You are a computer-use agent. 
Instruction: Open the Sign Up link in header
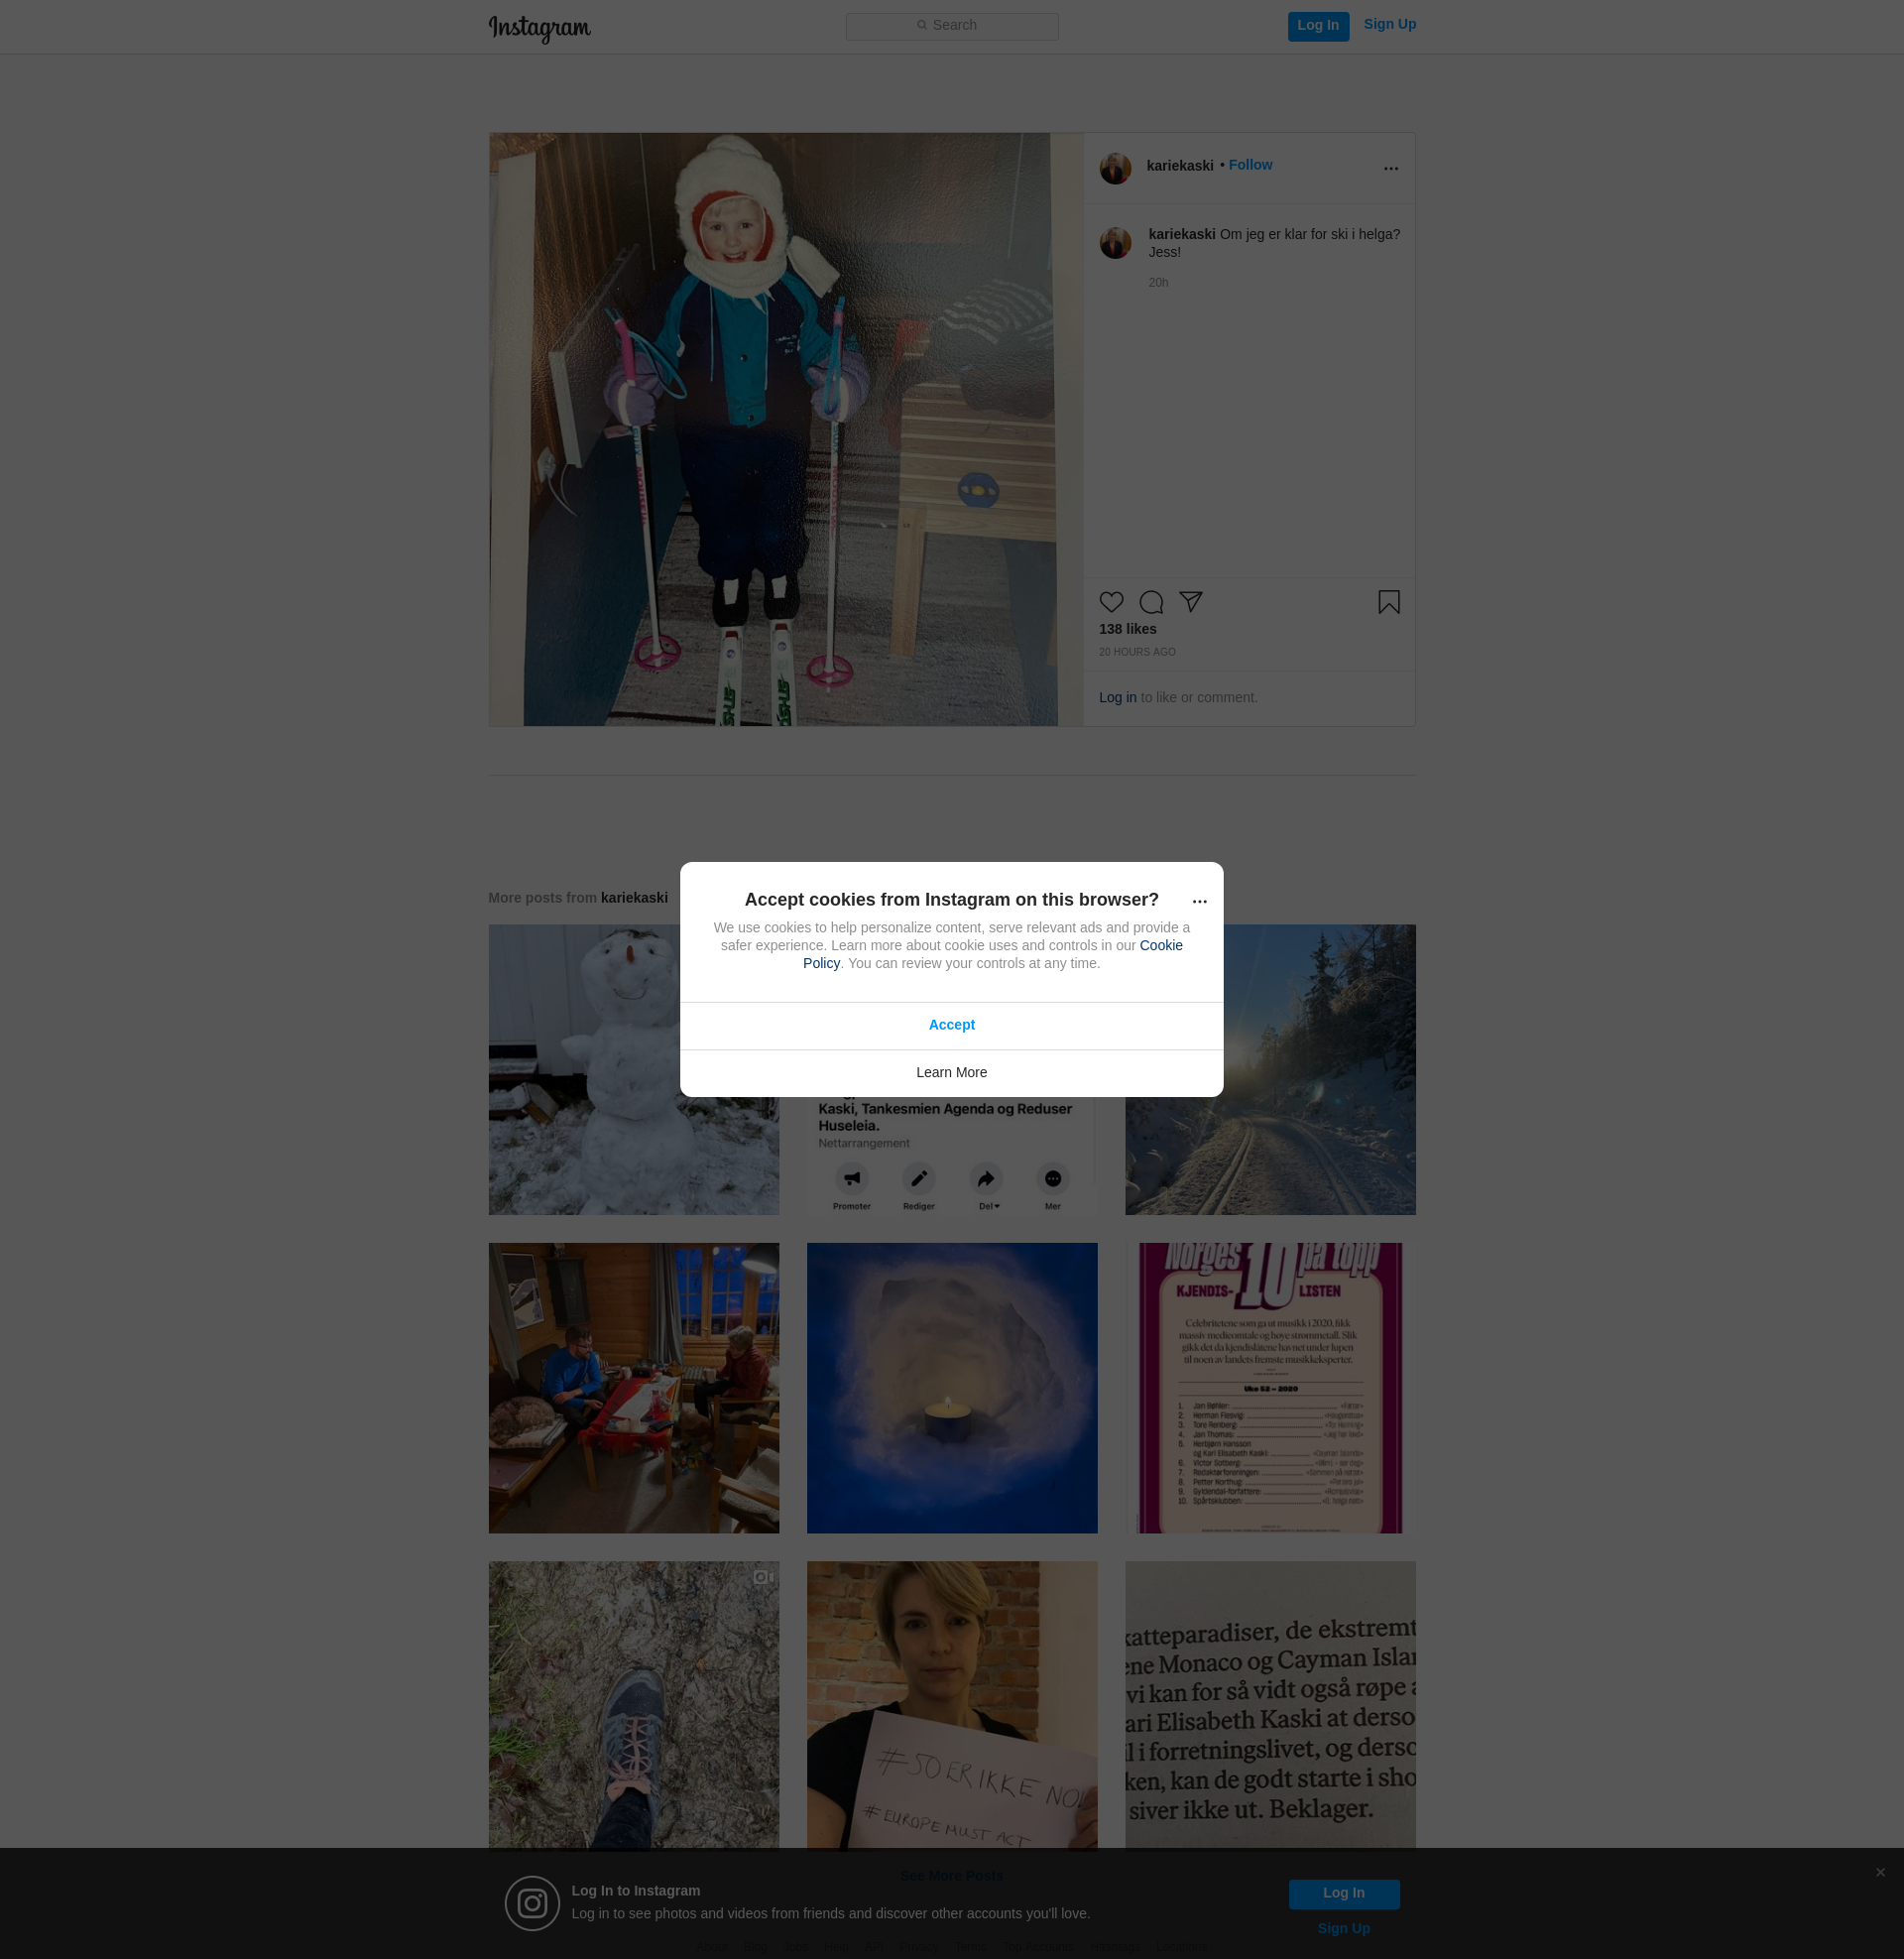[x=1389, y=25]
